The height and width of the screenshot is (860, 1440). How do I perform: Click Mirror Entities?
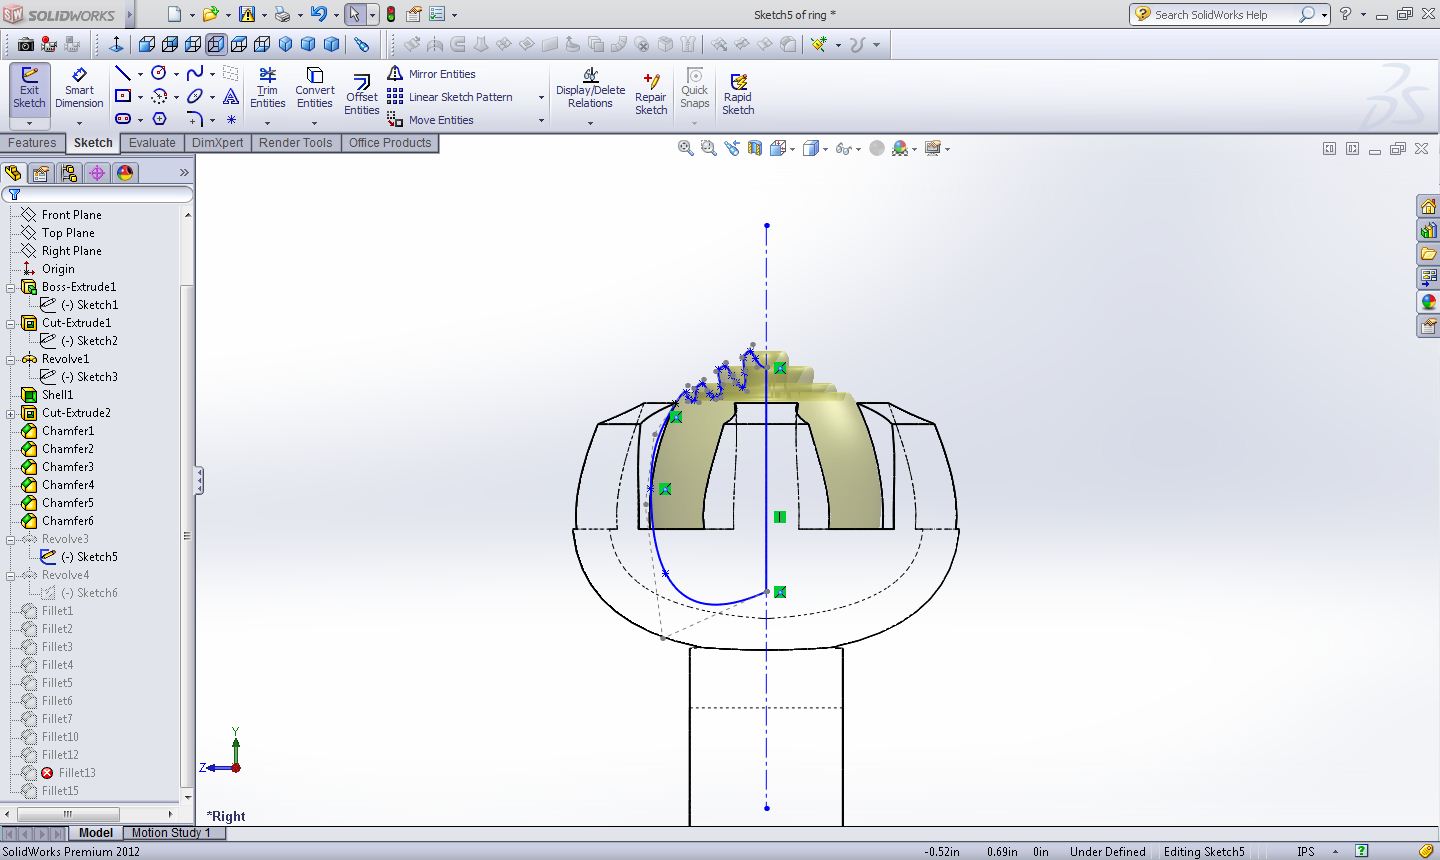tap(432, 74)
